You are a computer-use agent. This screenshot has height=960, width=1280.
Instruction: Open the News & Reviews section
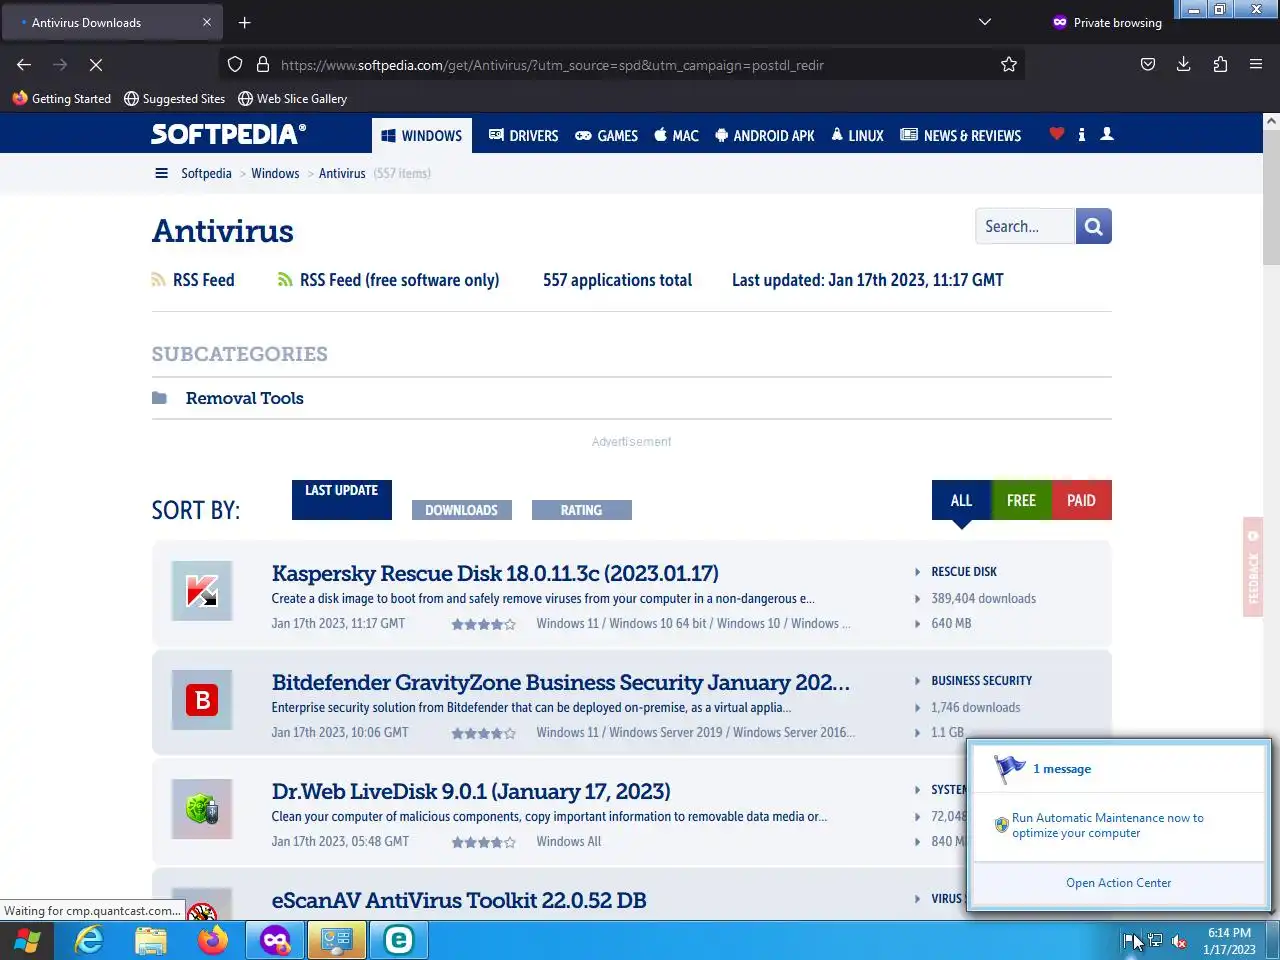(961, 135)
